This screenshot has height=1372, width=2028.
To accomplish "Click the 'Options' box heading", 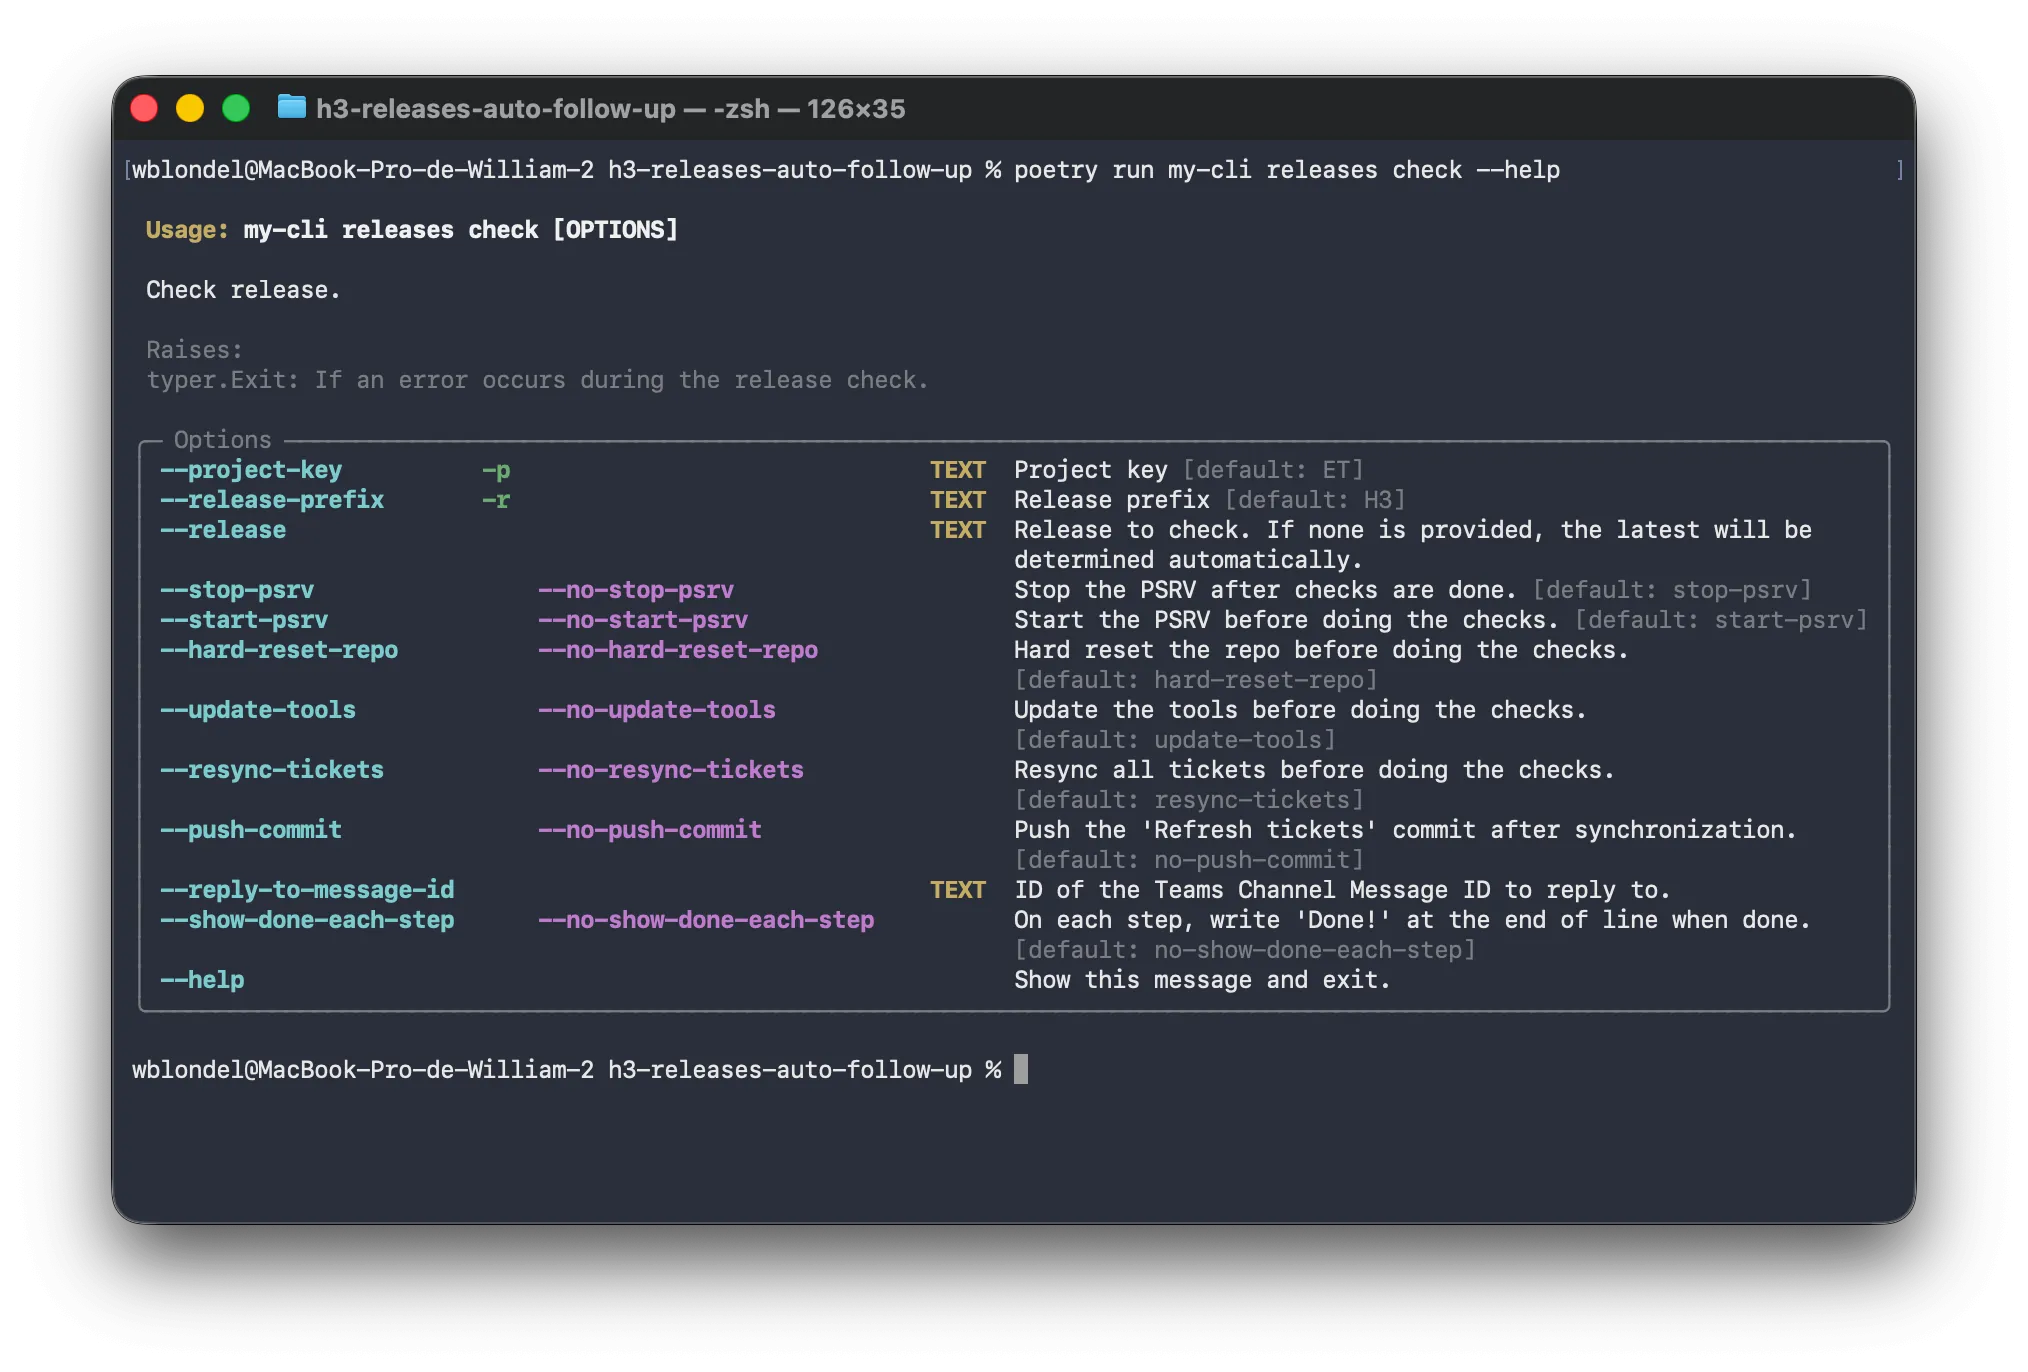I will [222, 440].
